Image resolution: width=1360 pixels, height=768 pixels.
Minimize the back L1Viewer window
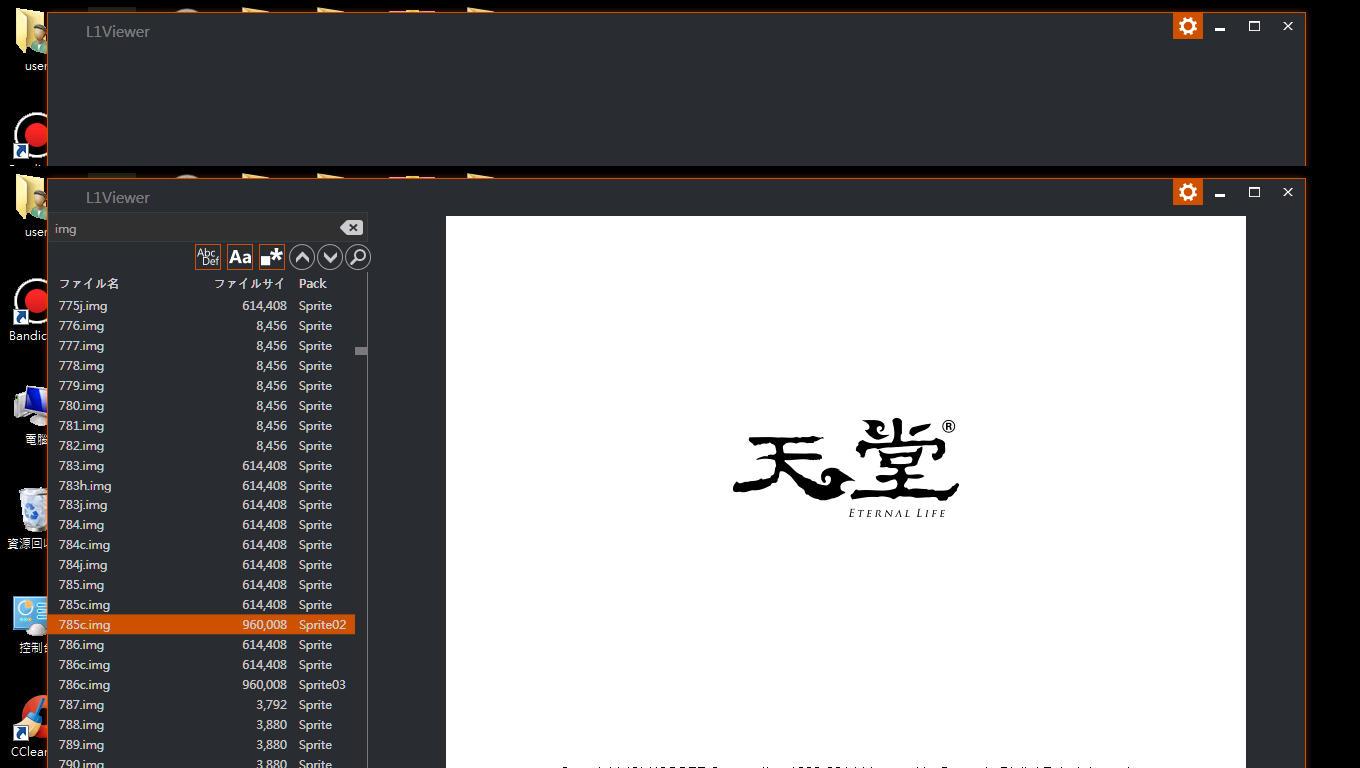[1220, 27]
